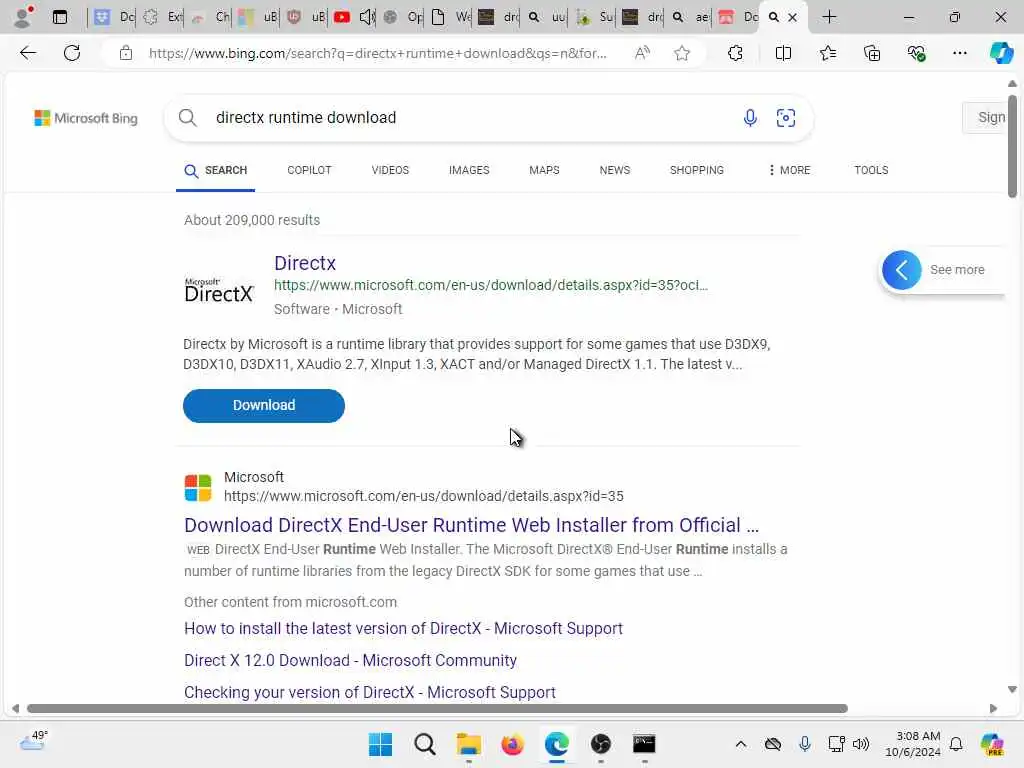This screenshot has height=768, width=1024.
Task: Open visual search camera icon
Action: [x=786, y=118]
